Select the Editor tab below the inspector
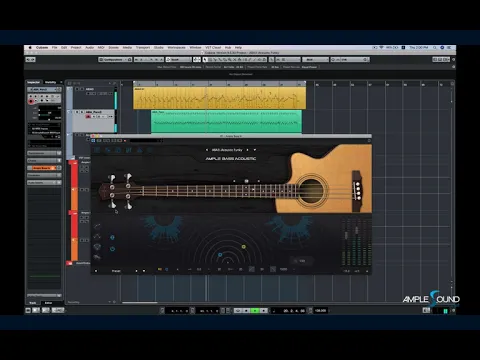480x360 pixels. 48,303
